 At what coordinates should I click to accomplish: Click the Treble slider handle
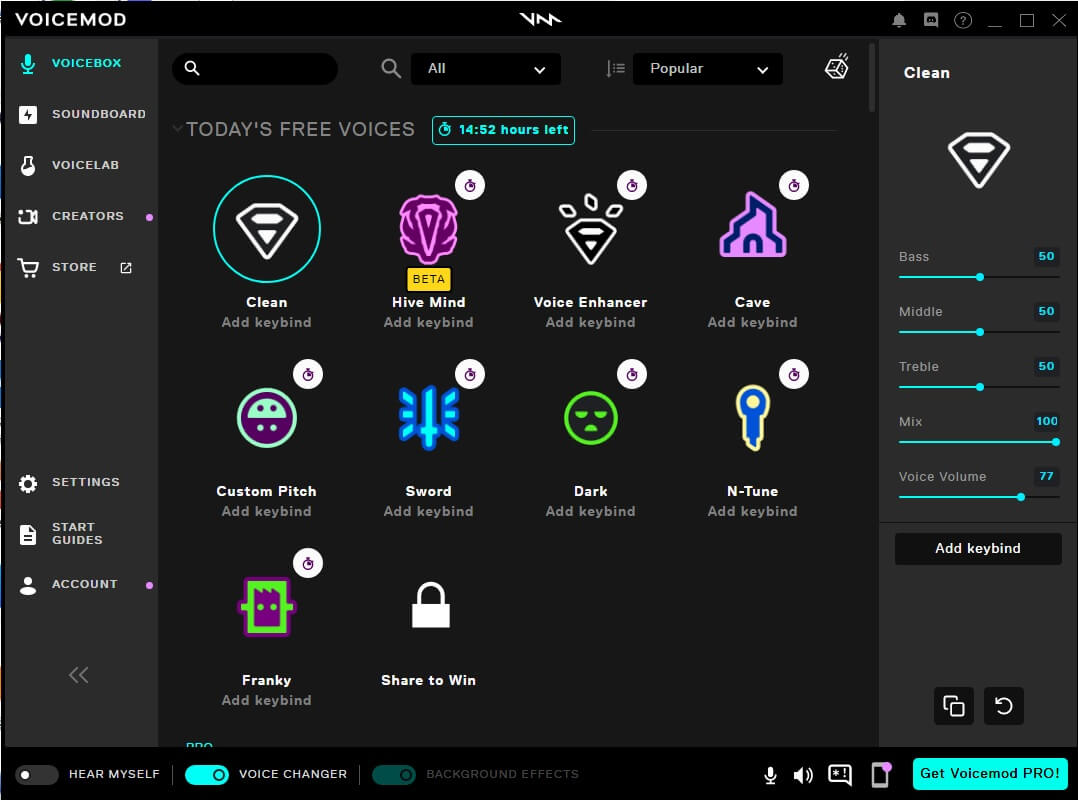(980, 387)
